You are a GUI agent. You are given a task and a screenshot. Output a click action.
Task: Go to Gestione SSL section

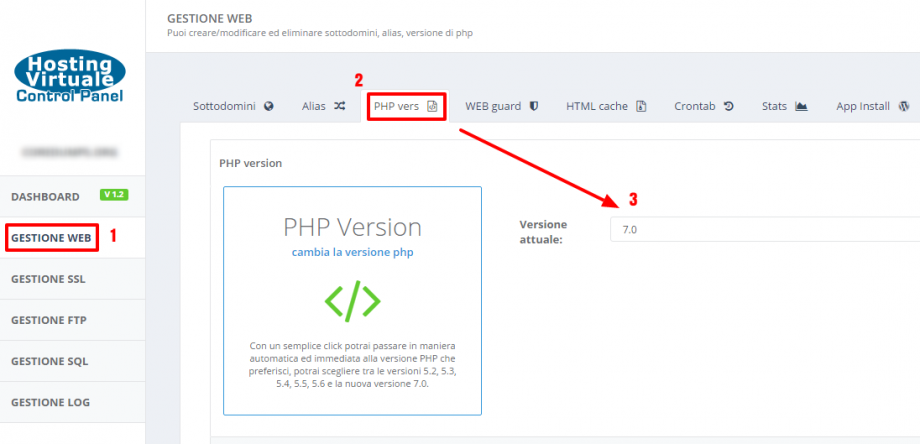[48, 279]
